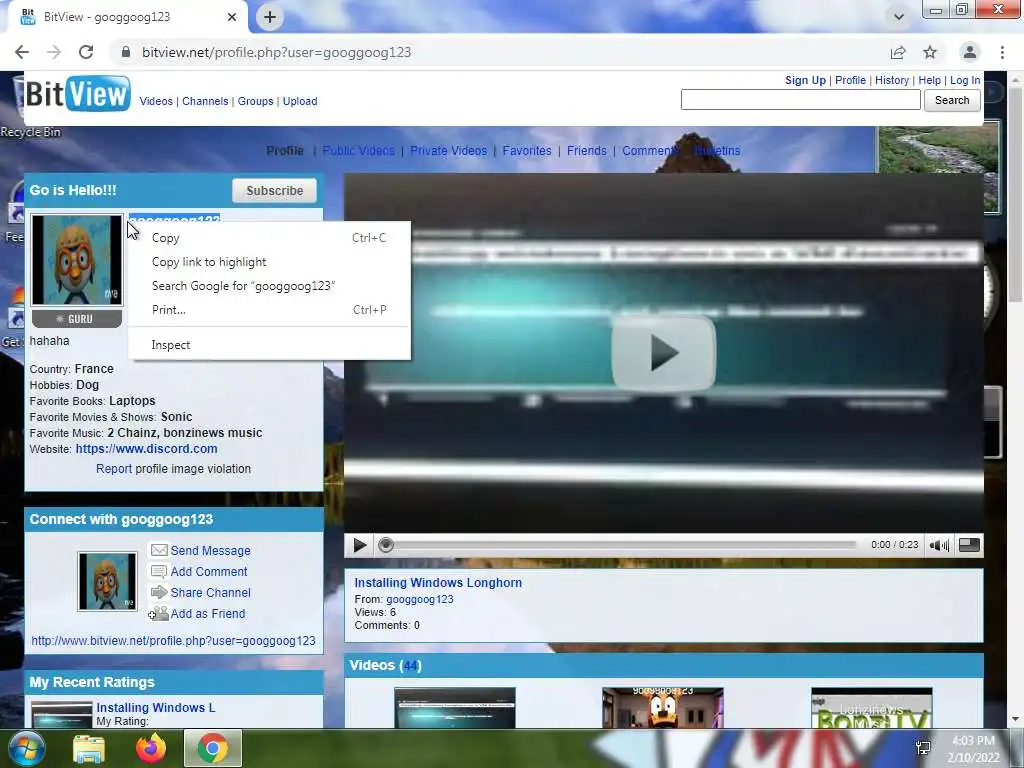Image resolution: width=1024 pixels, height=768 pixels.
Task: Click the BitView logo
Action: 77,94
